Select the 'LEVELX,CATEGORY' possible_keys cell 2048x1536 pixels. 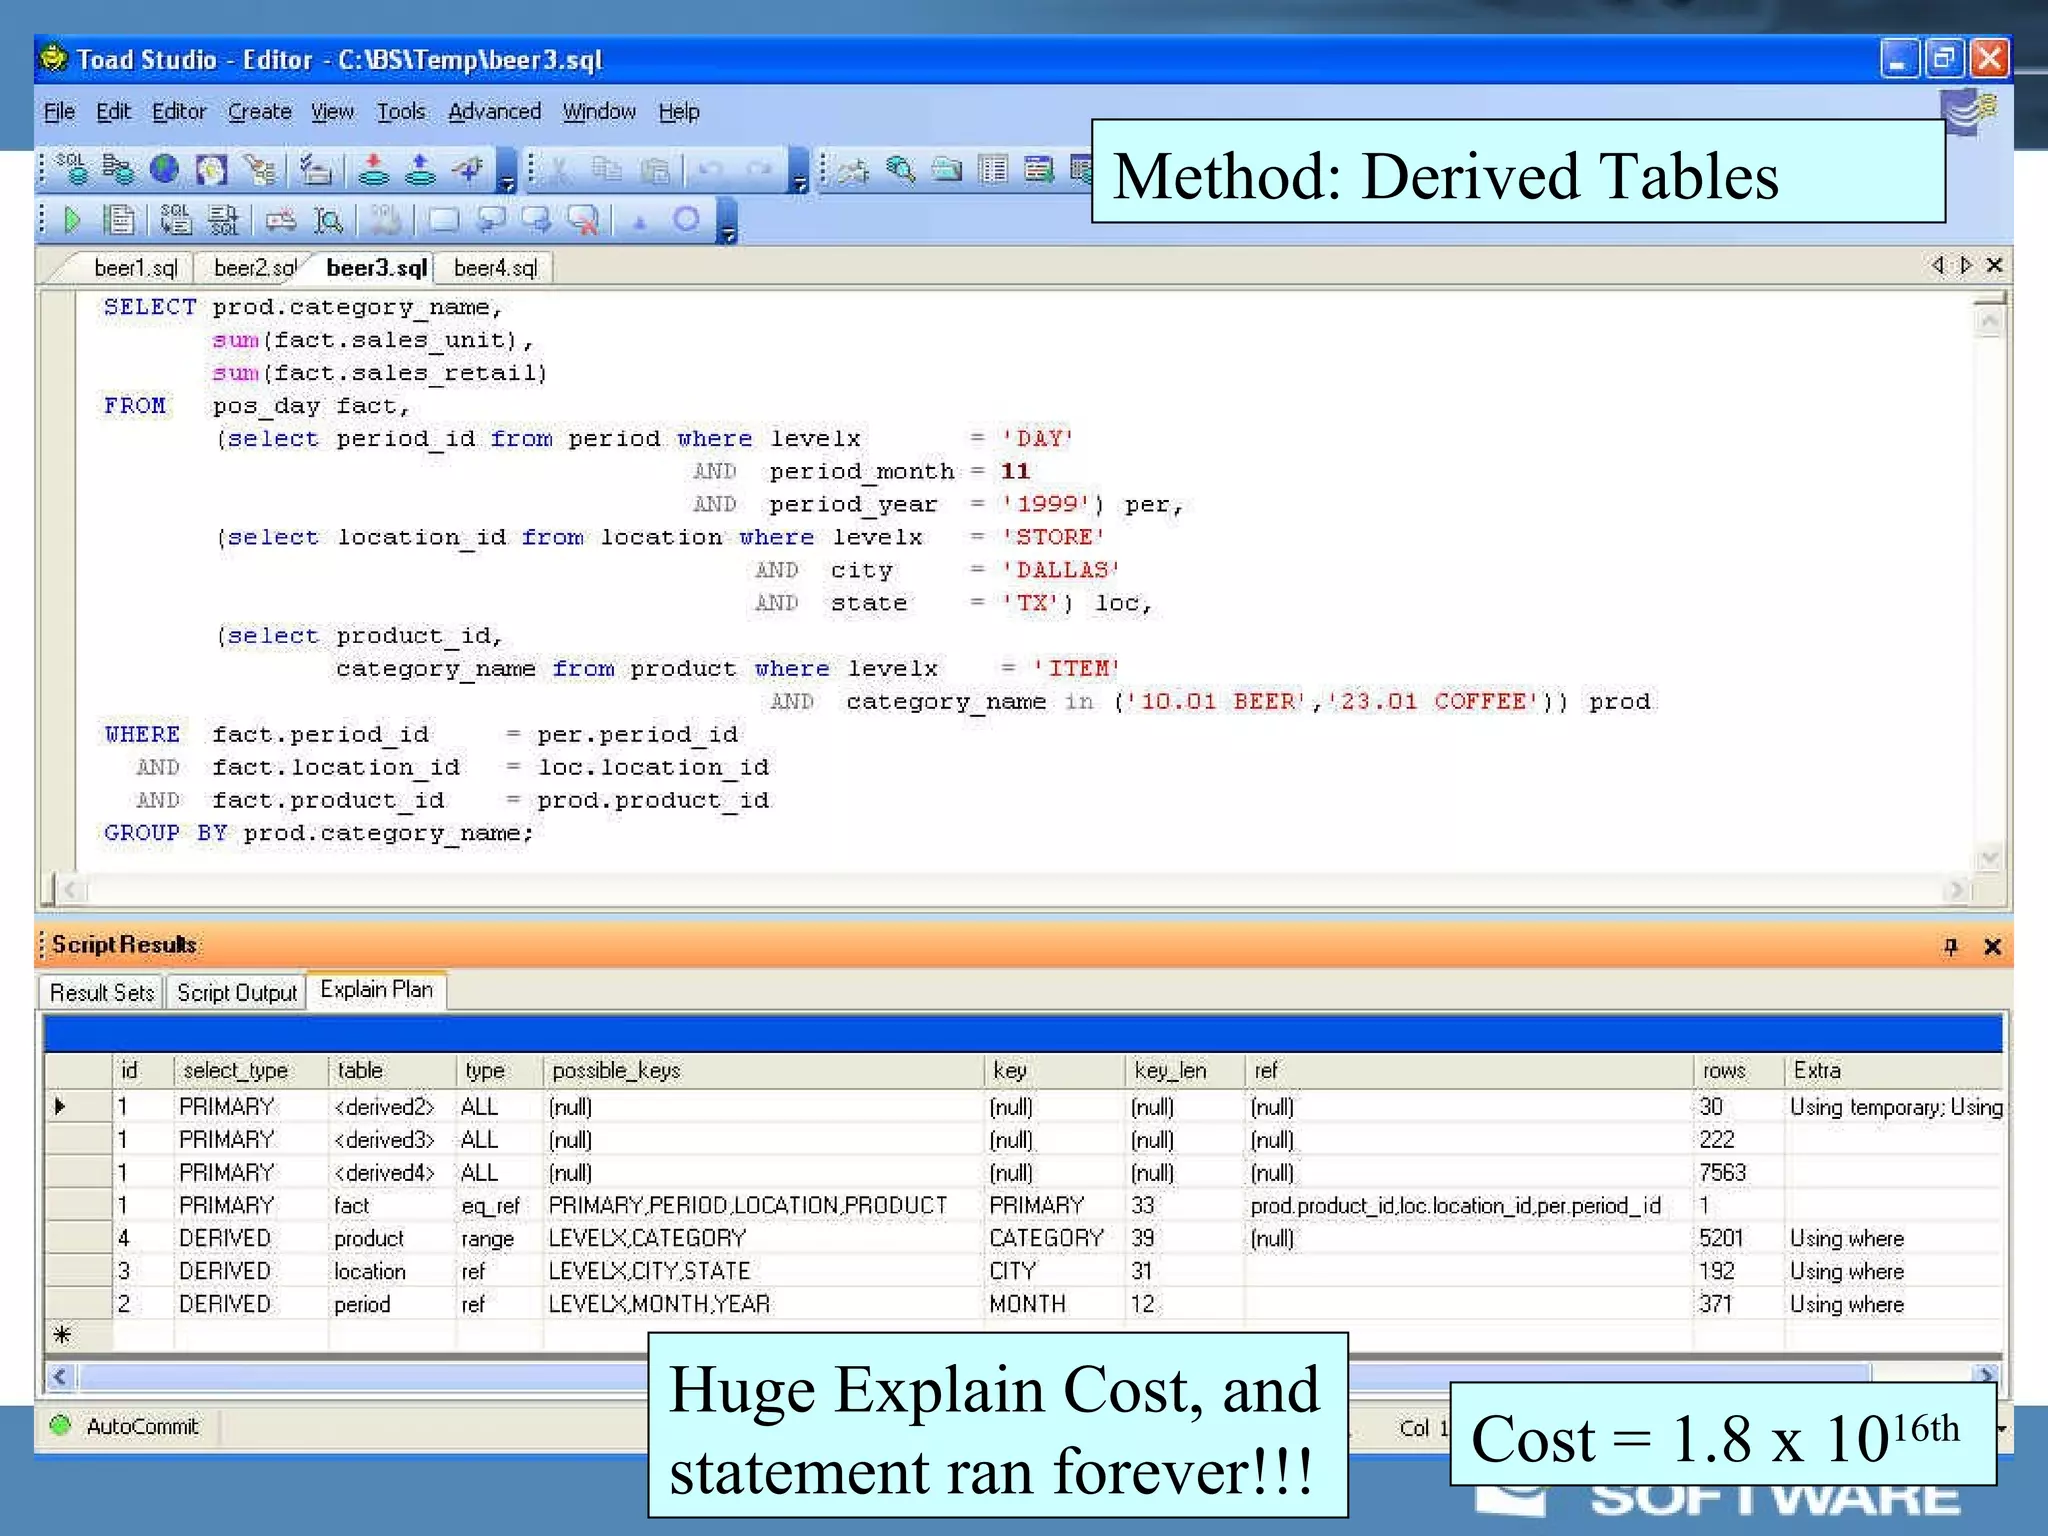pos(762,1238)
